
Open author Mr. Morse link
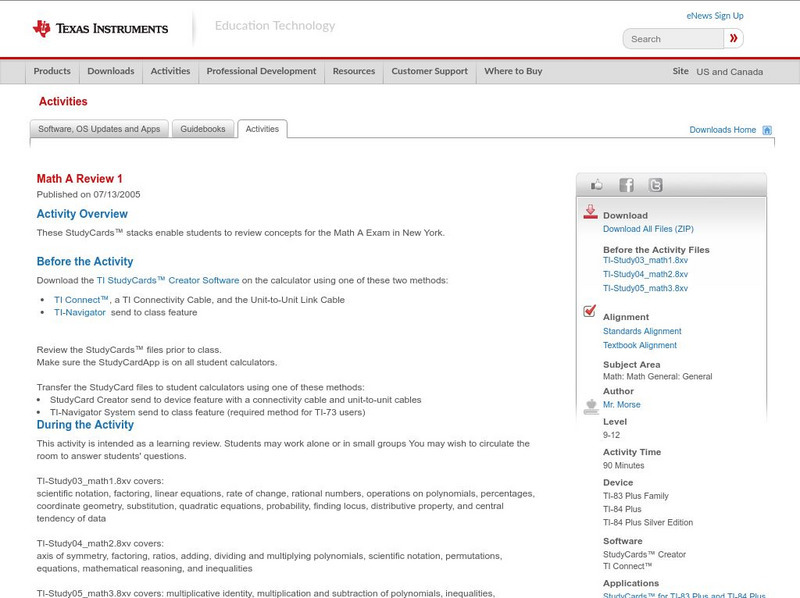pyautogui.click(x=621, y=405)
